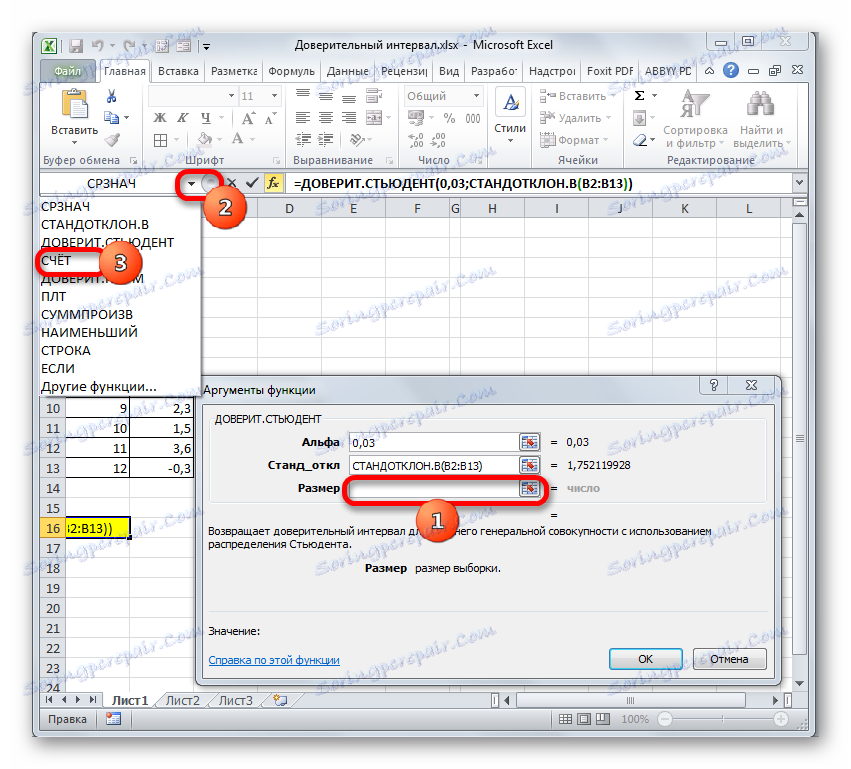Click the Cut scissors icon
The width and height of the screenshot is (851, 769).
click(111, 97)
